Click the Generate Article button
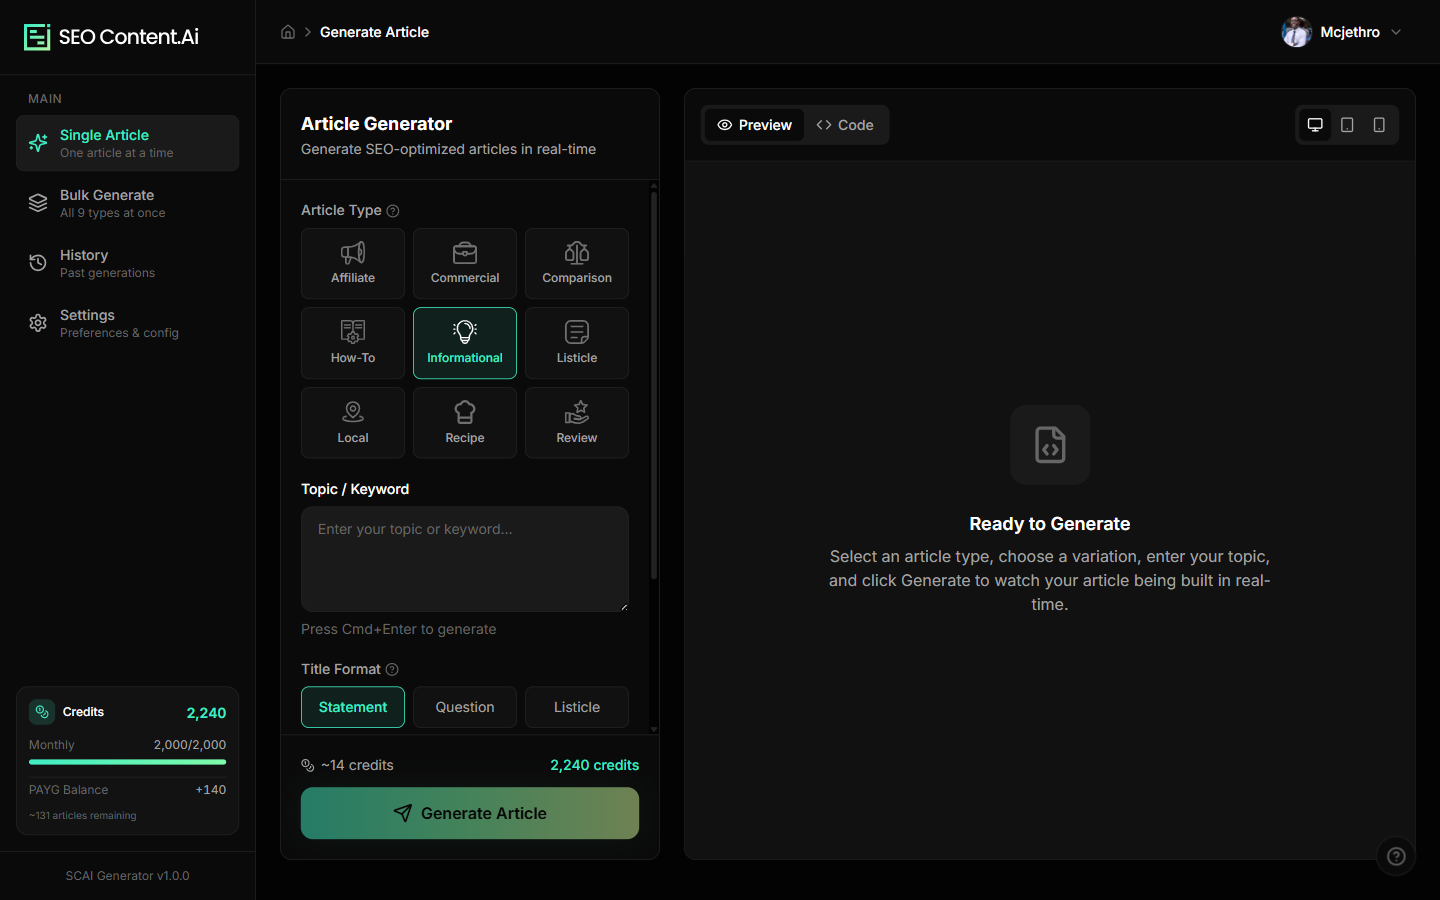This screenshot has width=1440, height=900. (470, 813)
